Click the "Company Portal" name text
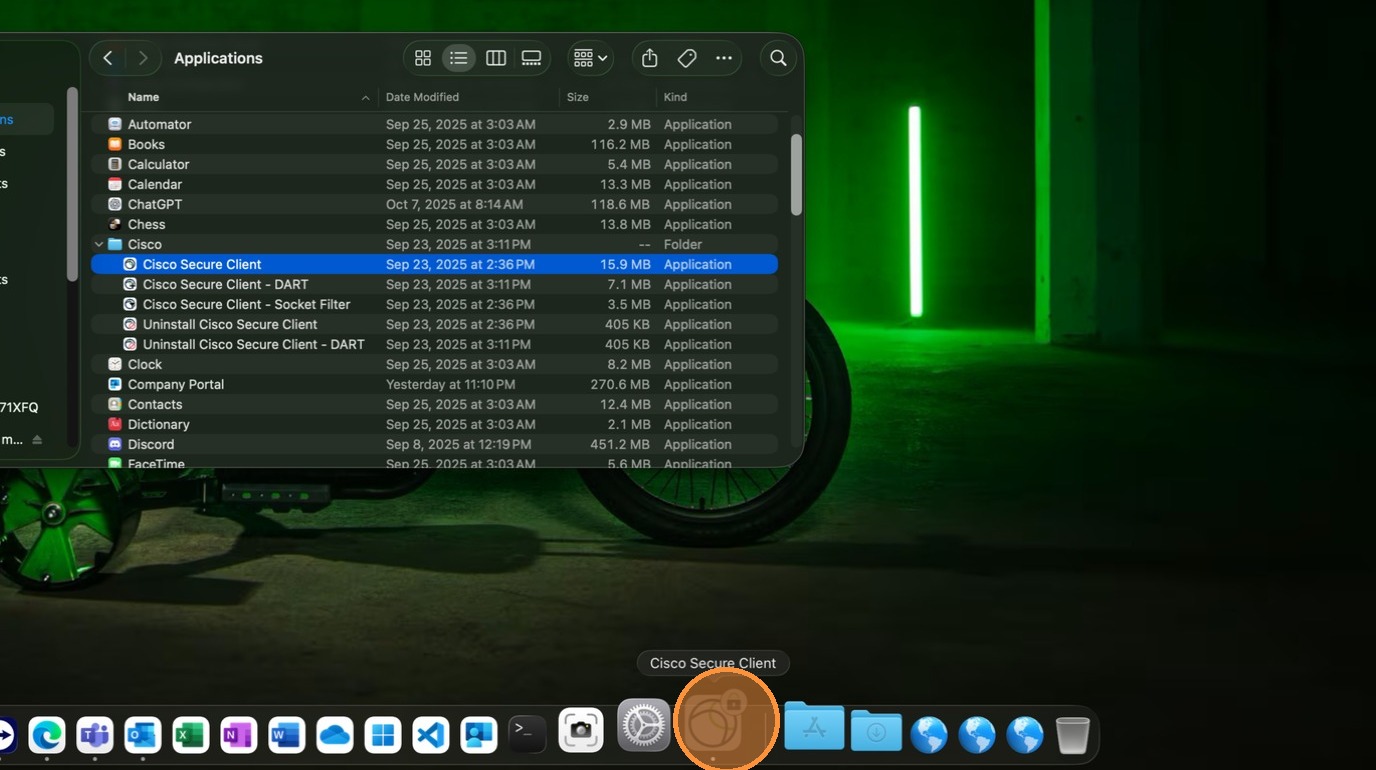Viewport: 1376px width, 770px height. [x=176, y=384]
